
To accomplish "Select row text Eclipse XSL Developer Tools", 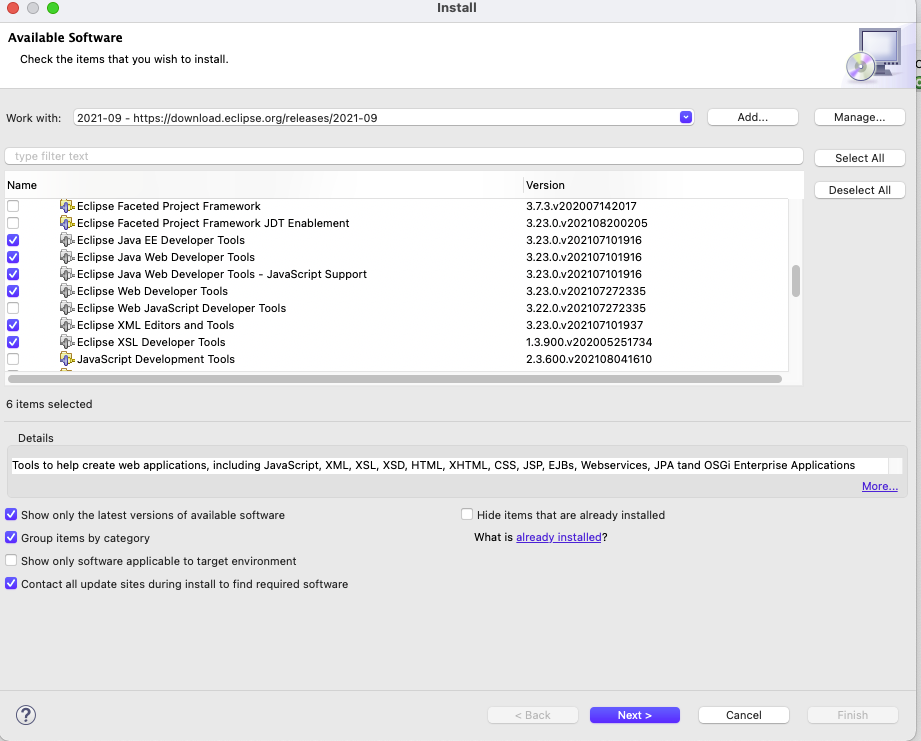I will [152, 342].
